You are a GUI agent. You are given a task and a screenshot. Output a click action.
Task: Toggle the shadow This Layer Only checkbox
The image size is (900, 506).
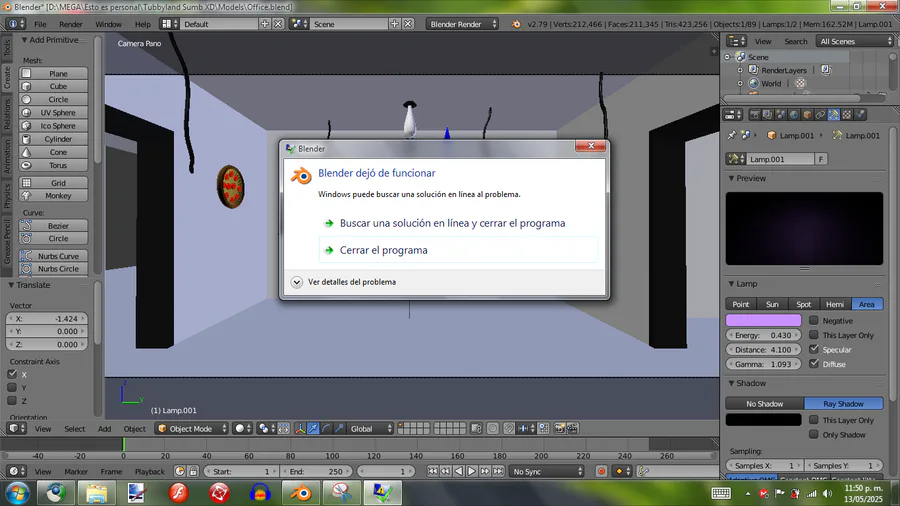click(814, 419)
